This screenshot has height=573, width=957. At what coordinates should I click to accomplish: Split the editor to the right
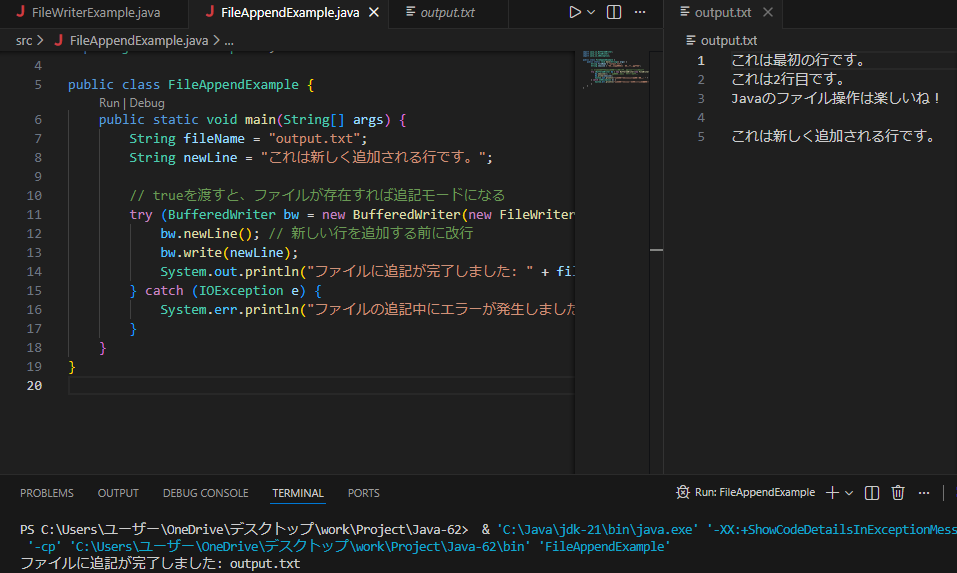[614, 13]
